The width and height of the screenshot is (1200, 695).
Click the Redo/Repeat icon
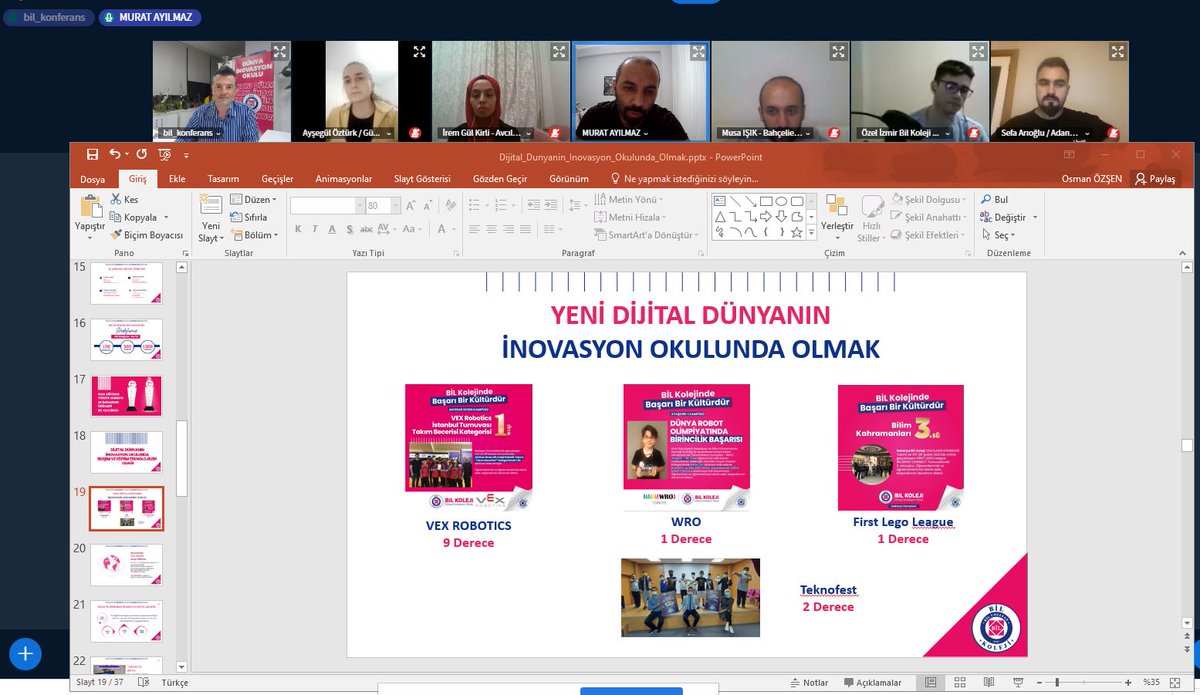pos(141,154)
